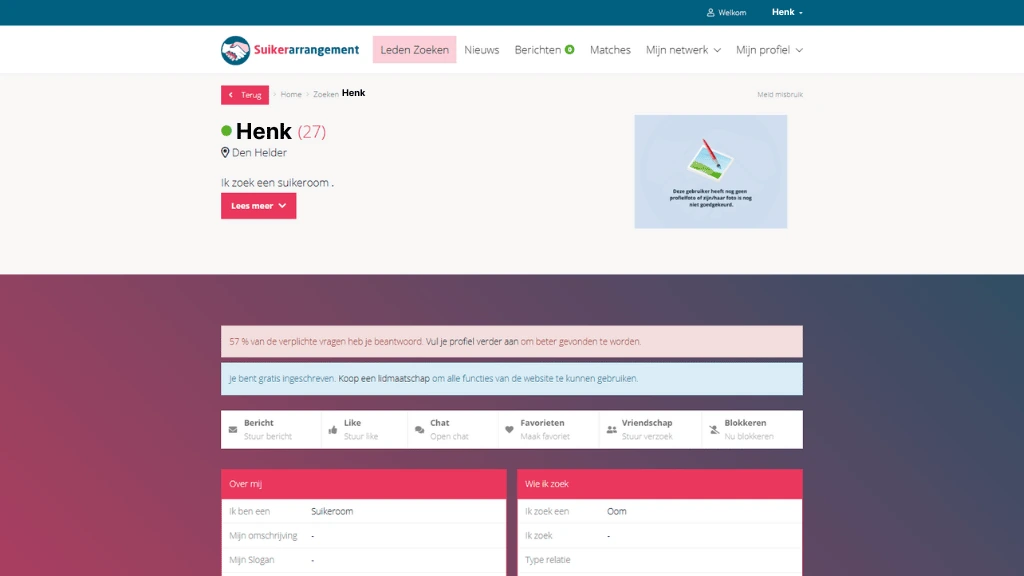Expand profile text with Lees meer
The width and height of the screenshot is (1024, 576).
click(258, 206)
